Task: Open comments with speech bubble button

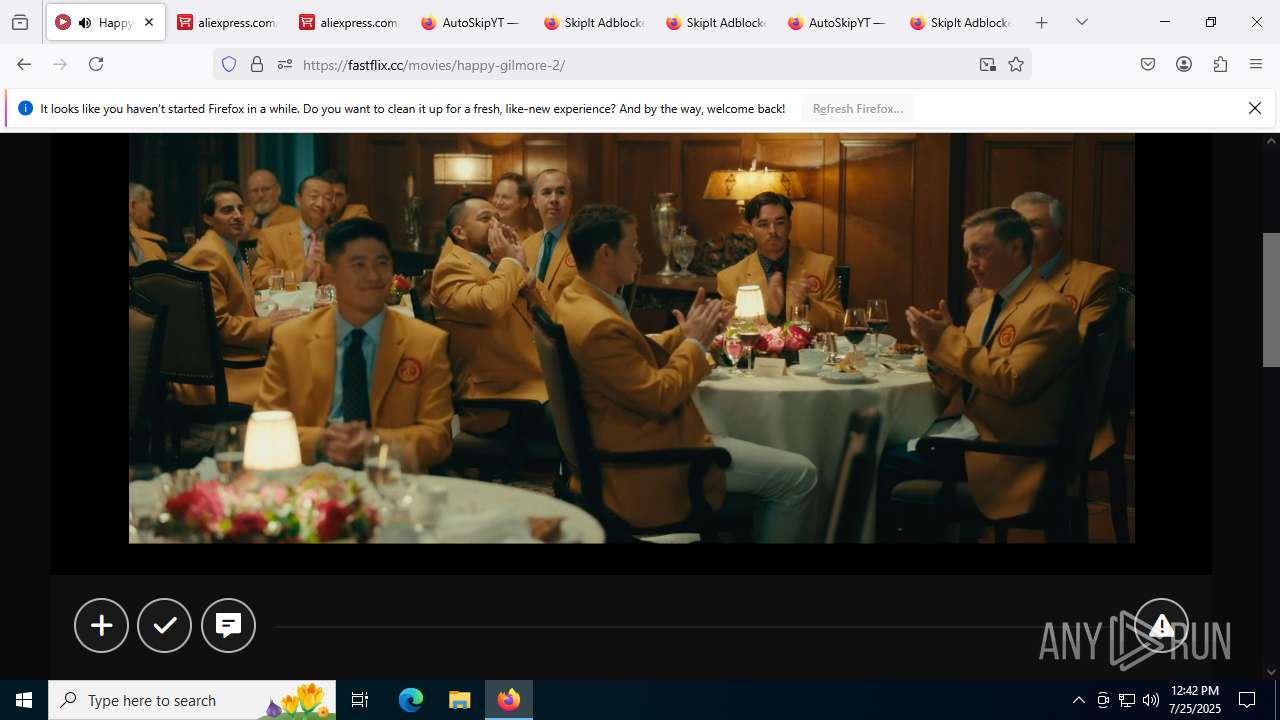Action: click(228, 625)
